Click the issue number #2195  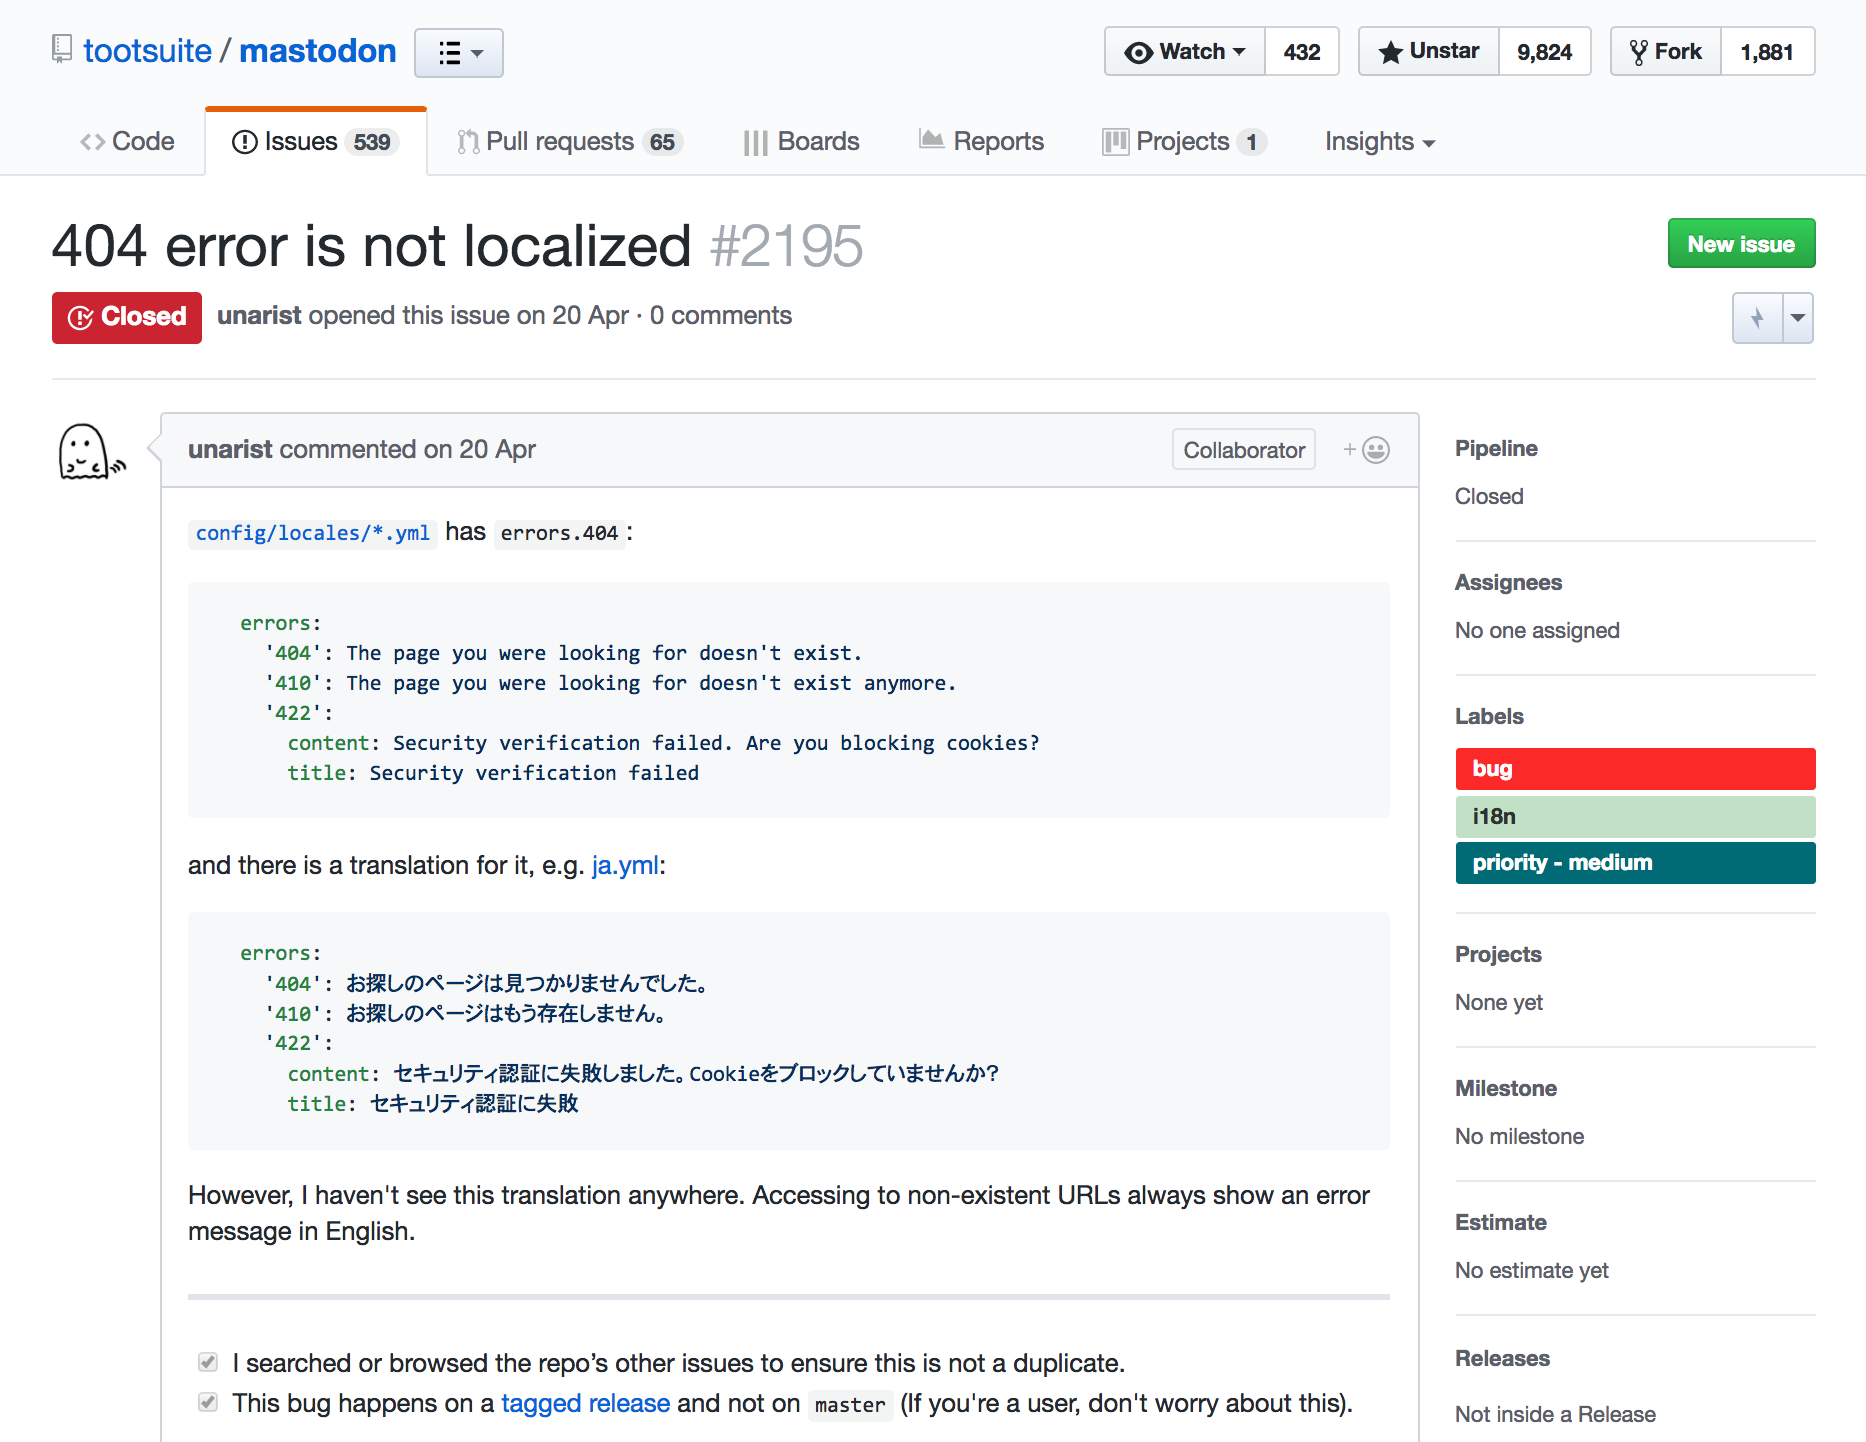786,246
